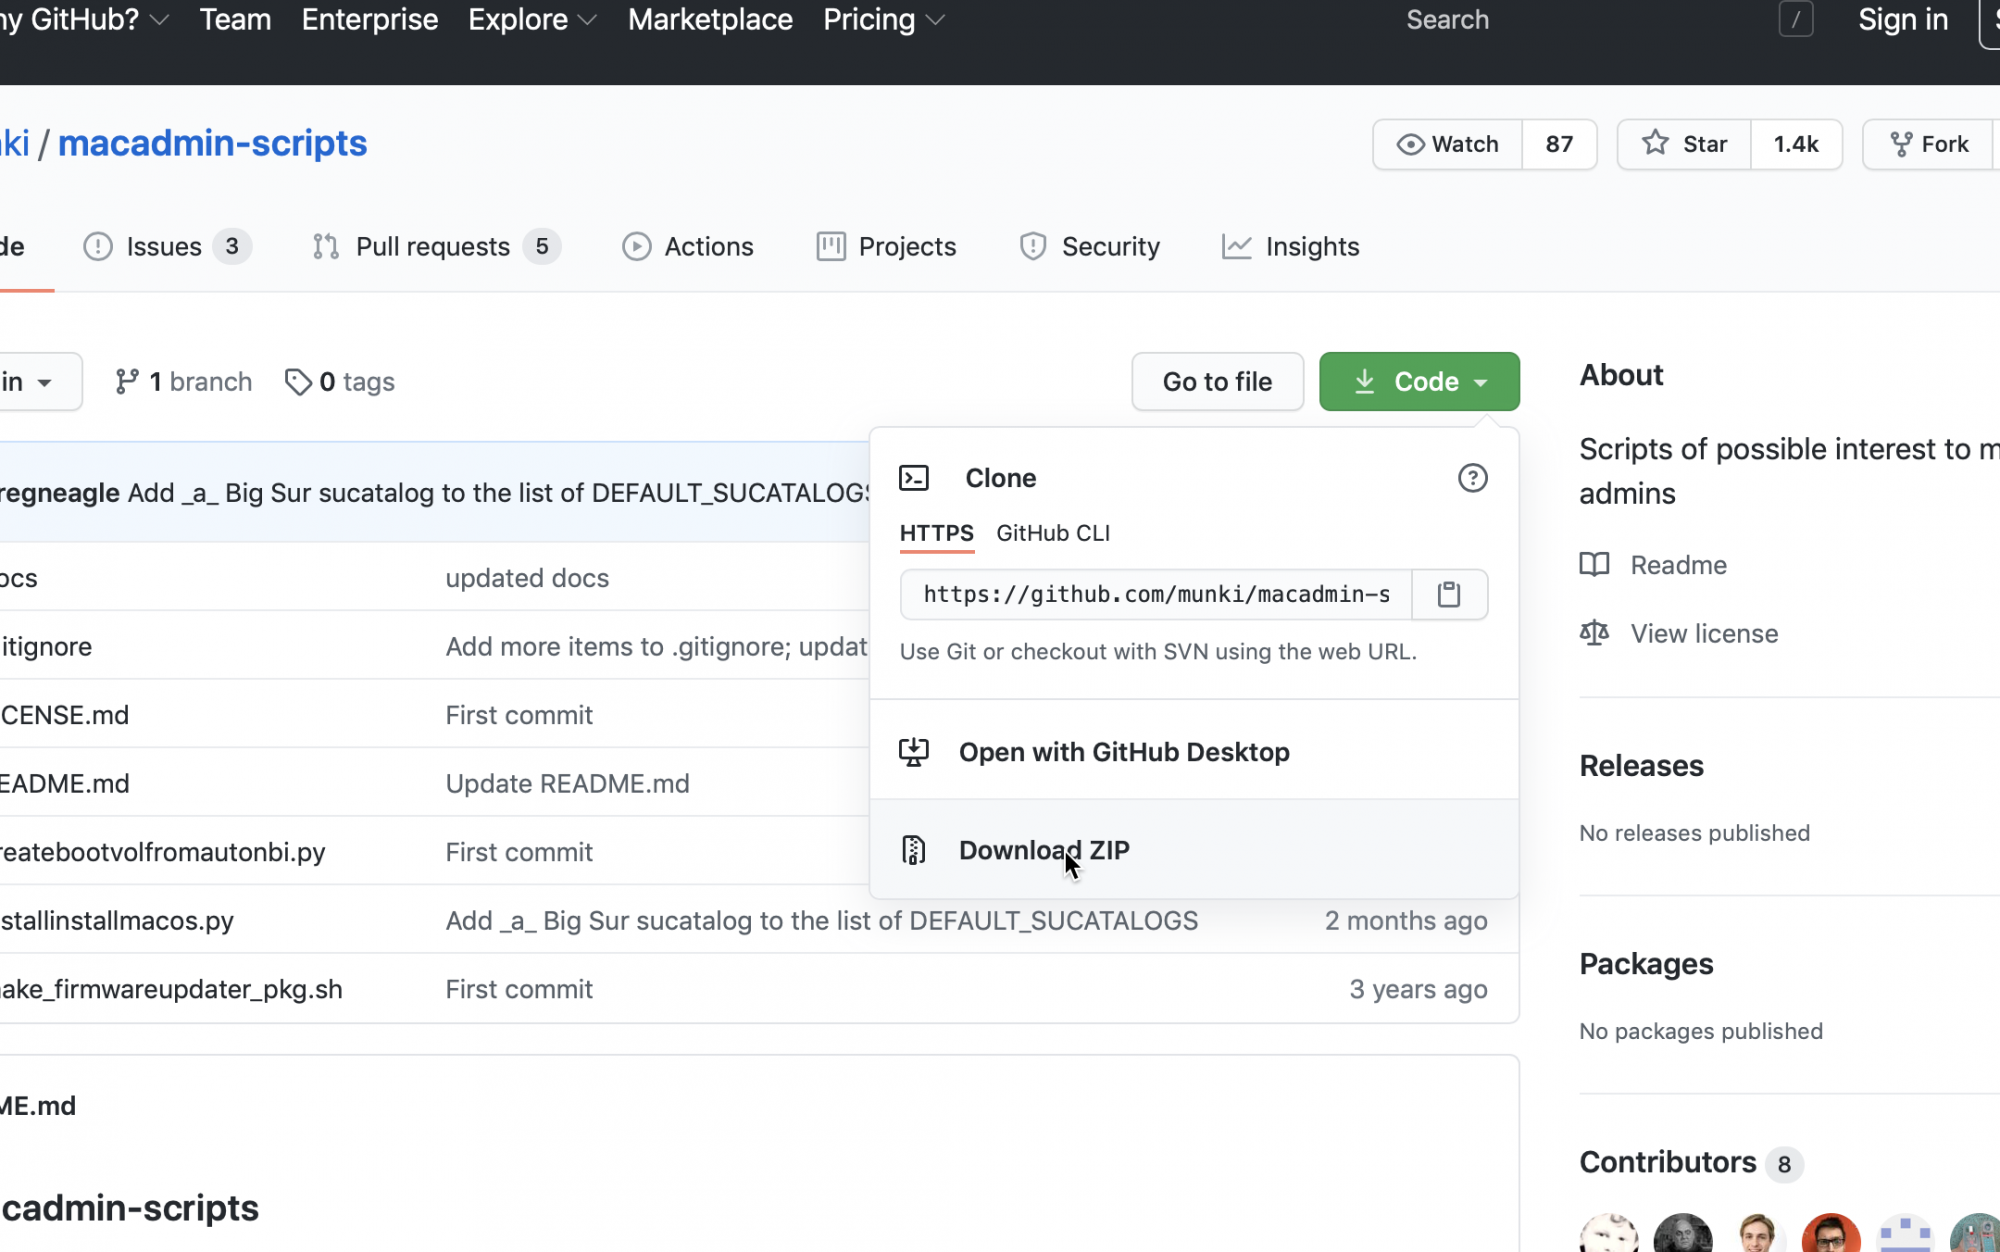Expand the Pricing menu

click(x=883, y=20)
